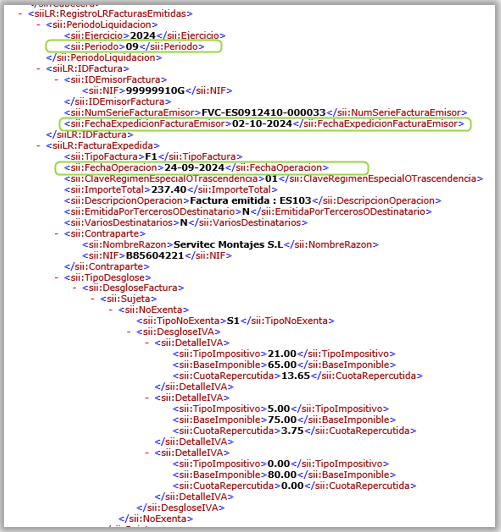Click the closing </sii:Contraparte> tag

107,267
